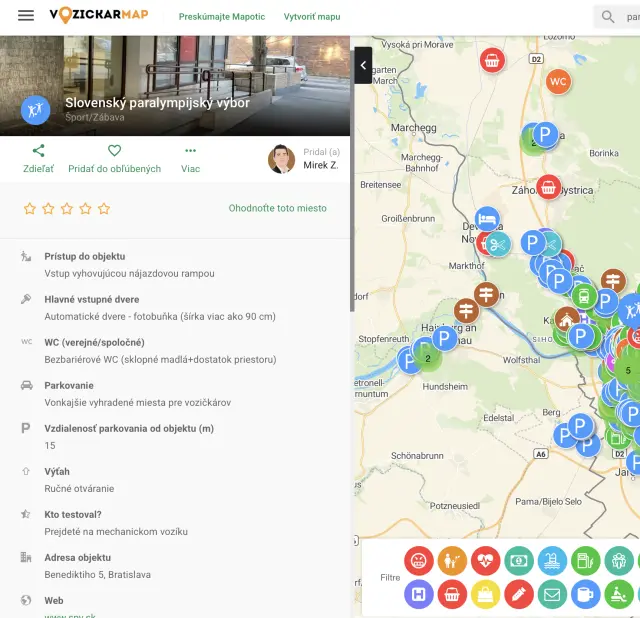Toggle the red shopping basket filter
The width and height of the screenshot is (640, 618).
452,594
